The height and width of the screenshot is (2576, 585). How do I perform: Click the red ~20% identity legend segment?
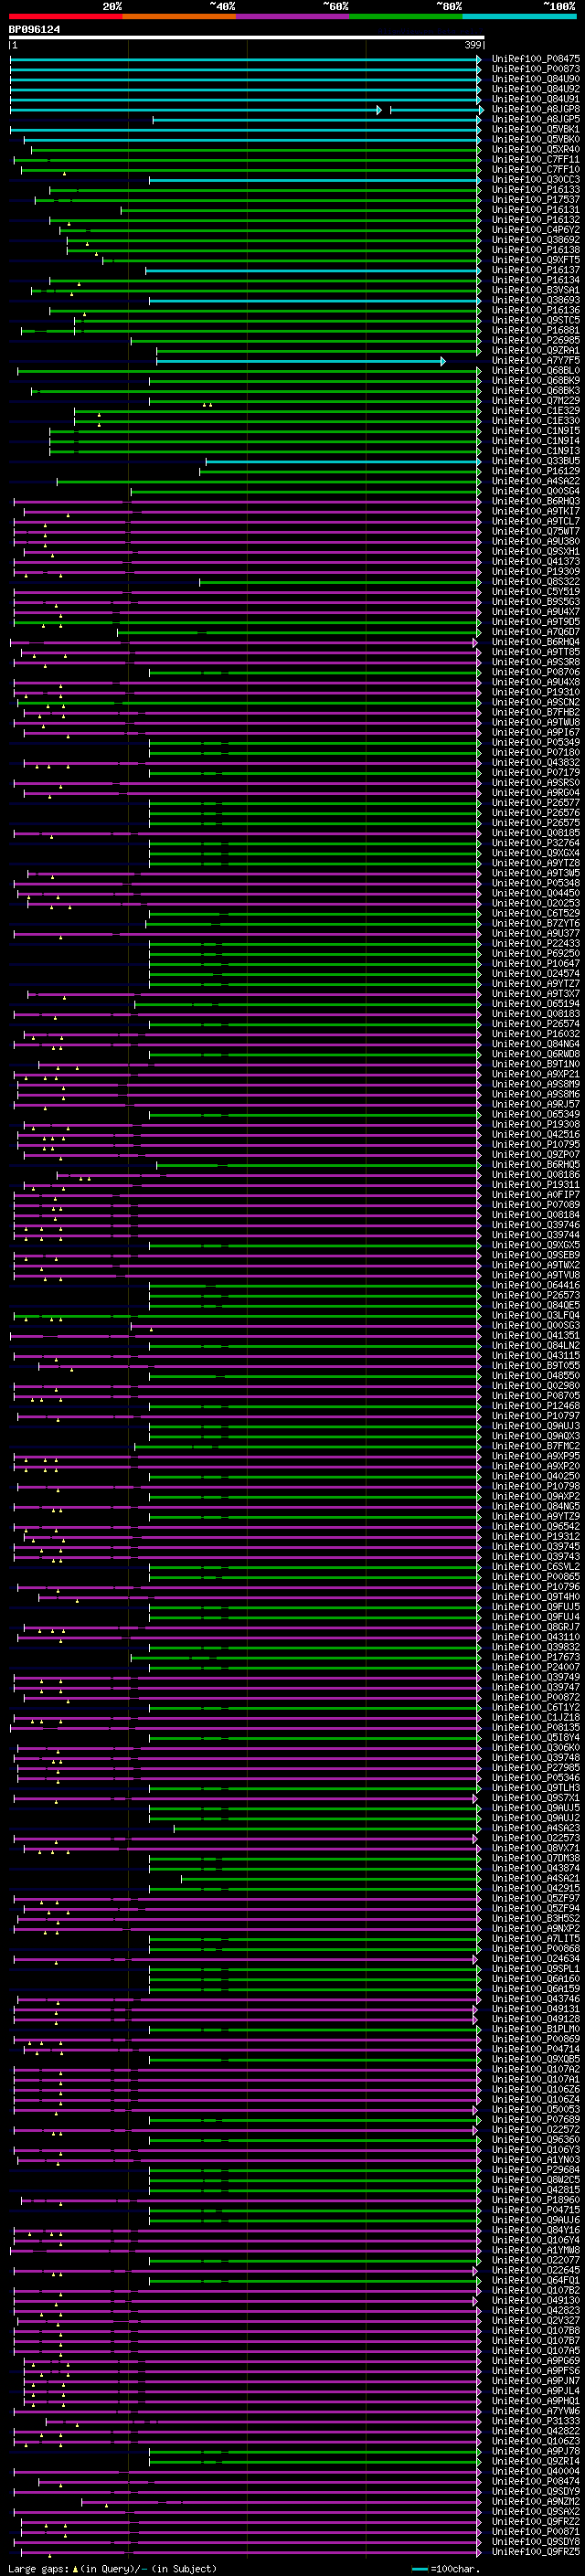click(x=66, y=16)
